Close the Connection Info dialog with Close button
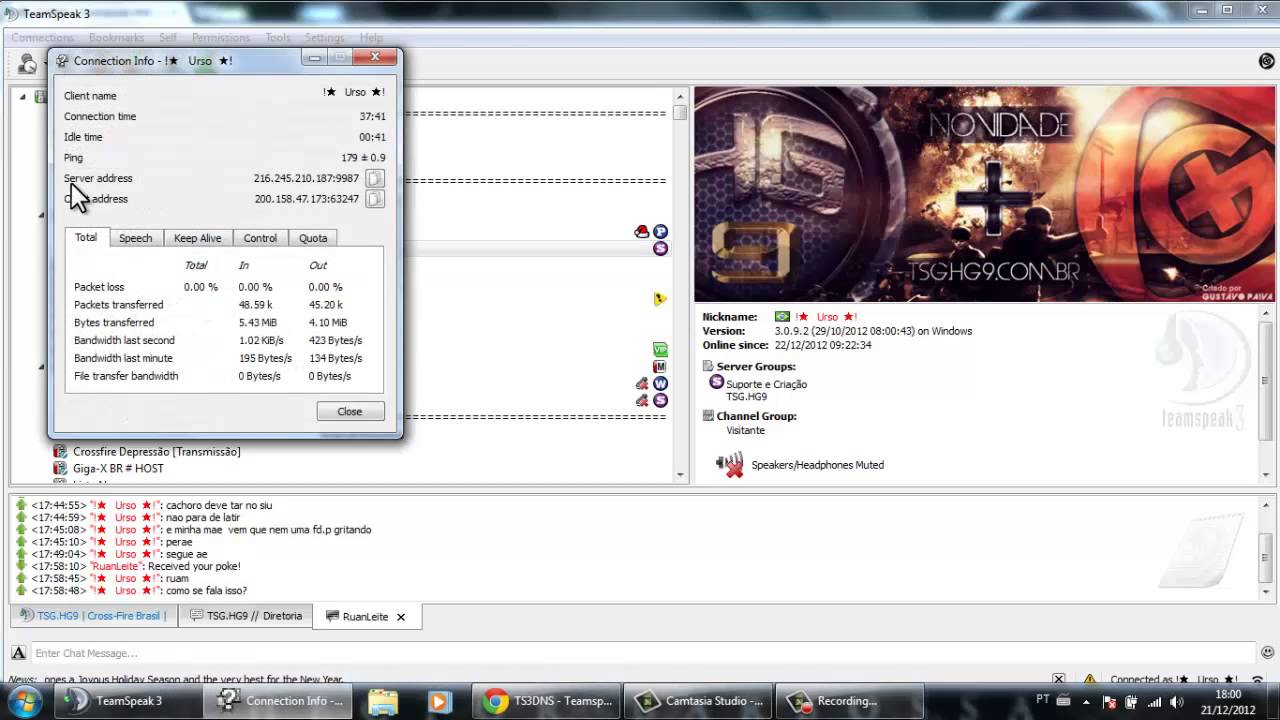Image resolution: width=1280 pixels, height=720 pixels. pyautogui.click(x=350, y=411)
